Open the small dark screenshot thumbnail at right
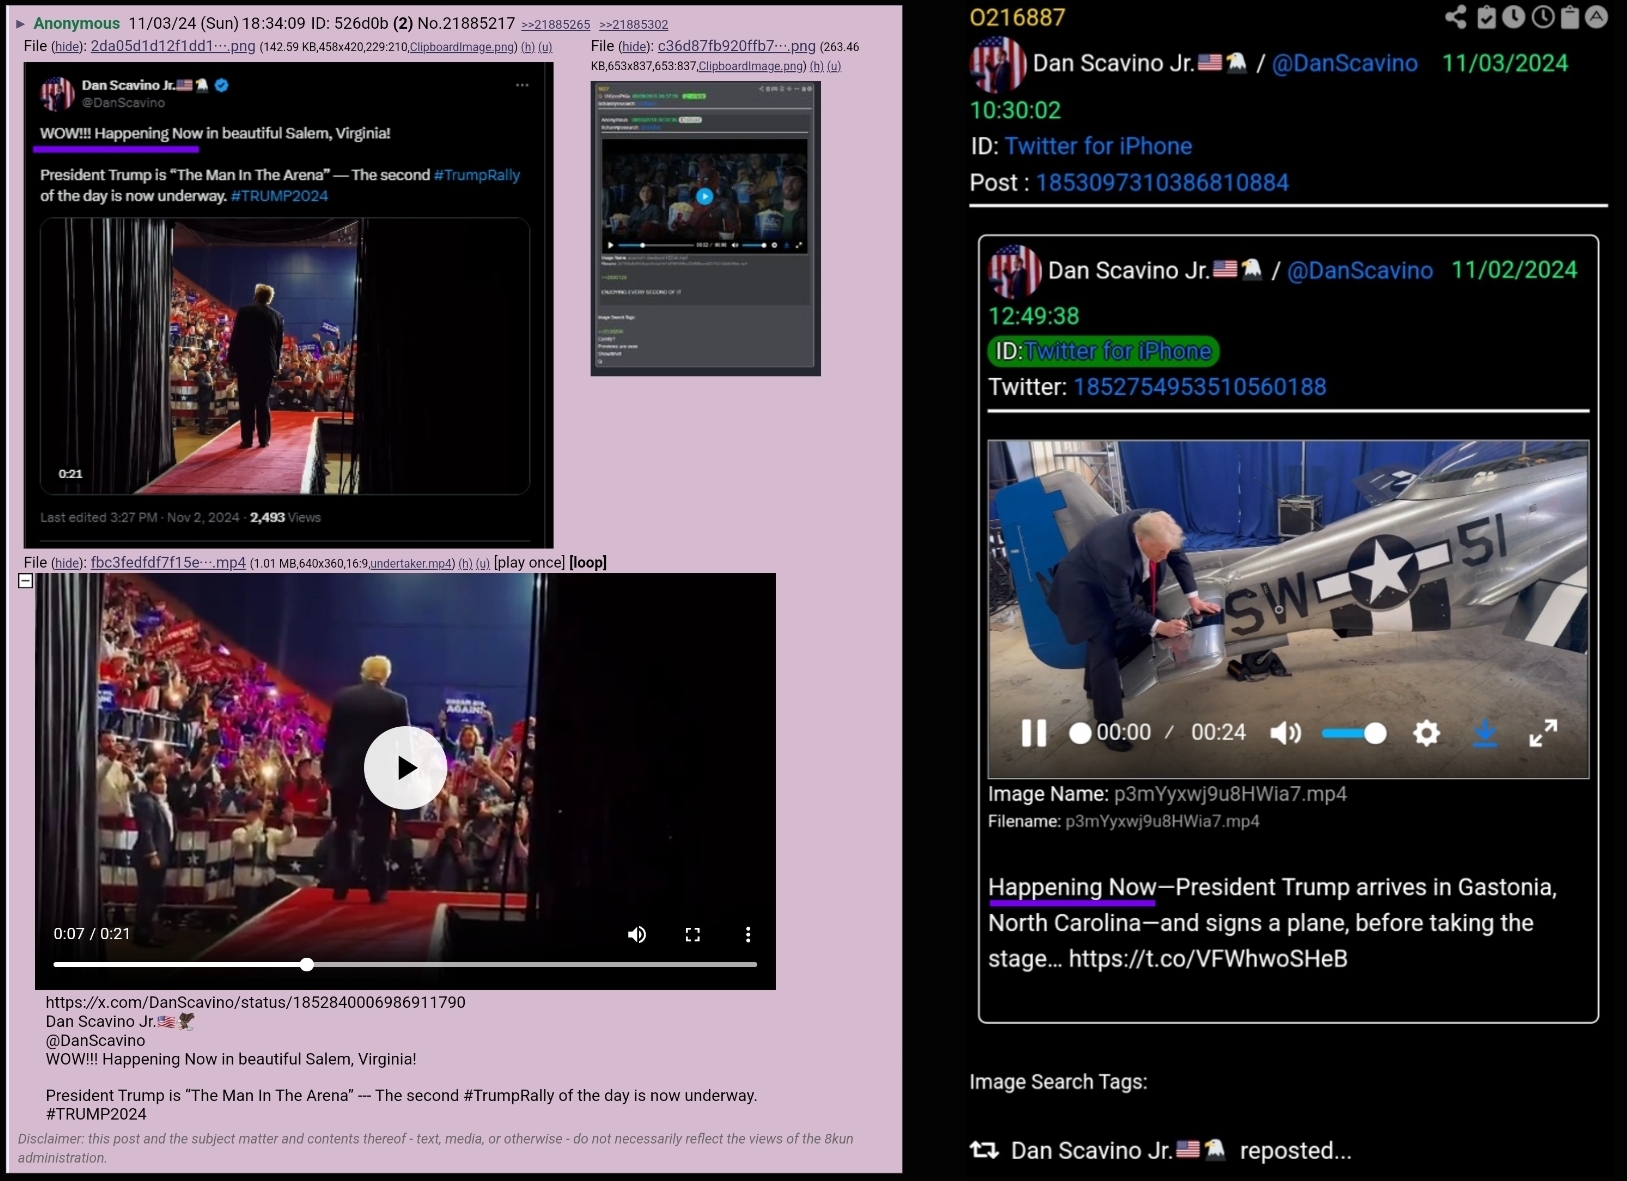This screenshot has height=1181, width=1627. tap(706, 229)
